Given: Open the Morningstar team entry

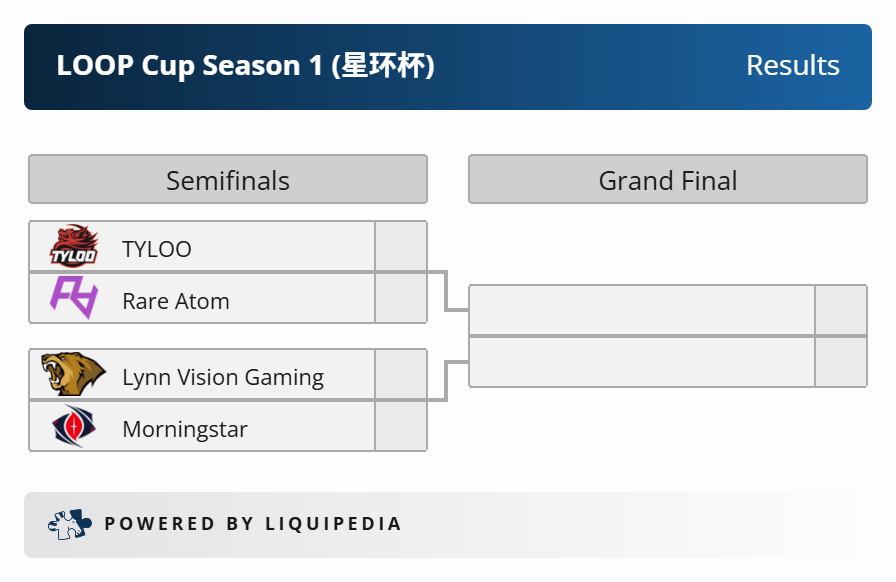Looking at the screenshot, I should (x=185, y=429).
